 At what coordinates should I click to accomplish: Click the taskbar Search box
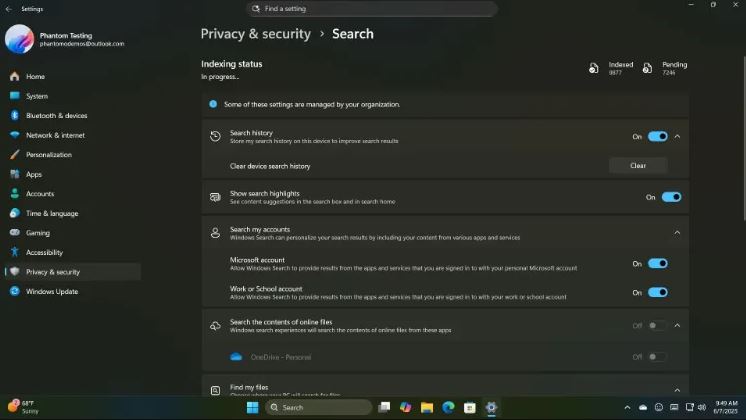318,408
